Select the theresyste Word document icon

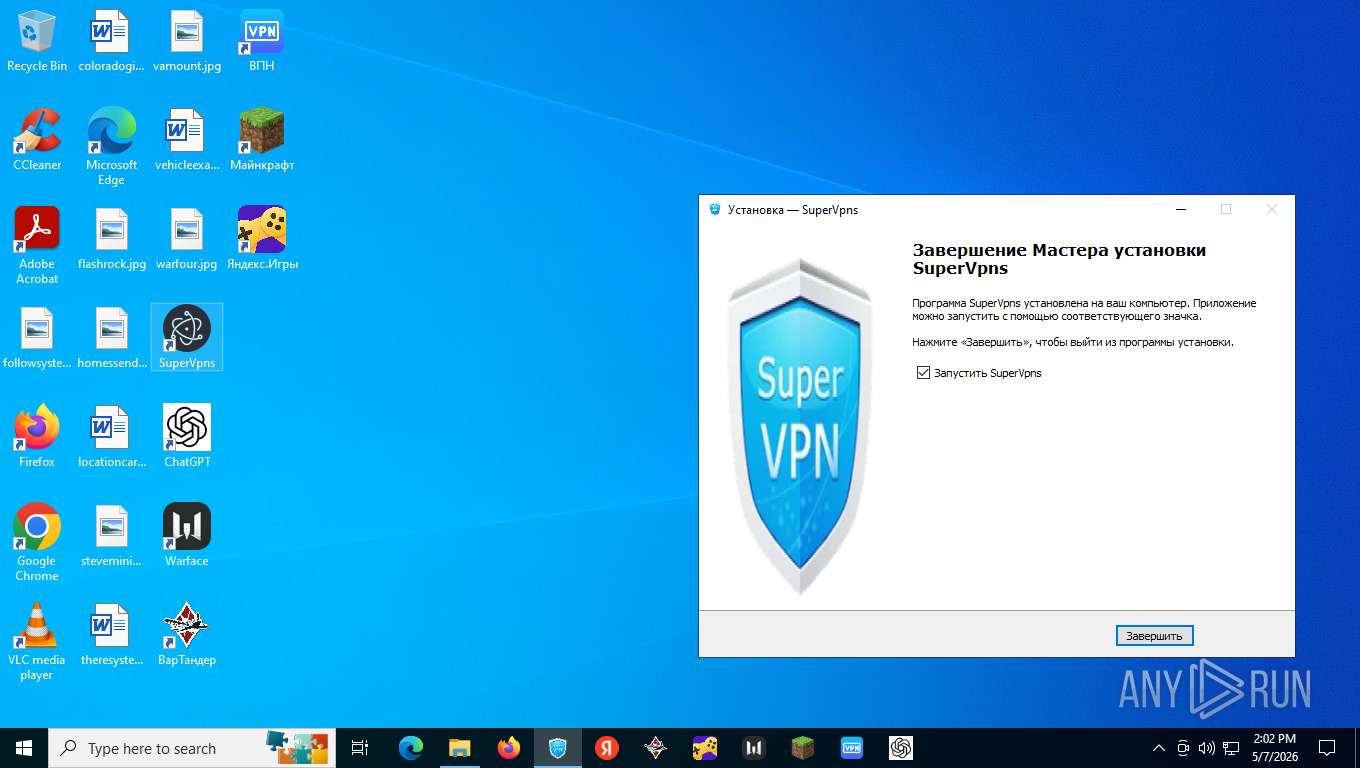point(112,635)
